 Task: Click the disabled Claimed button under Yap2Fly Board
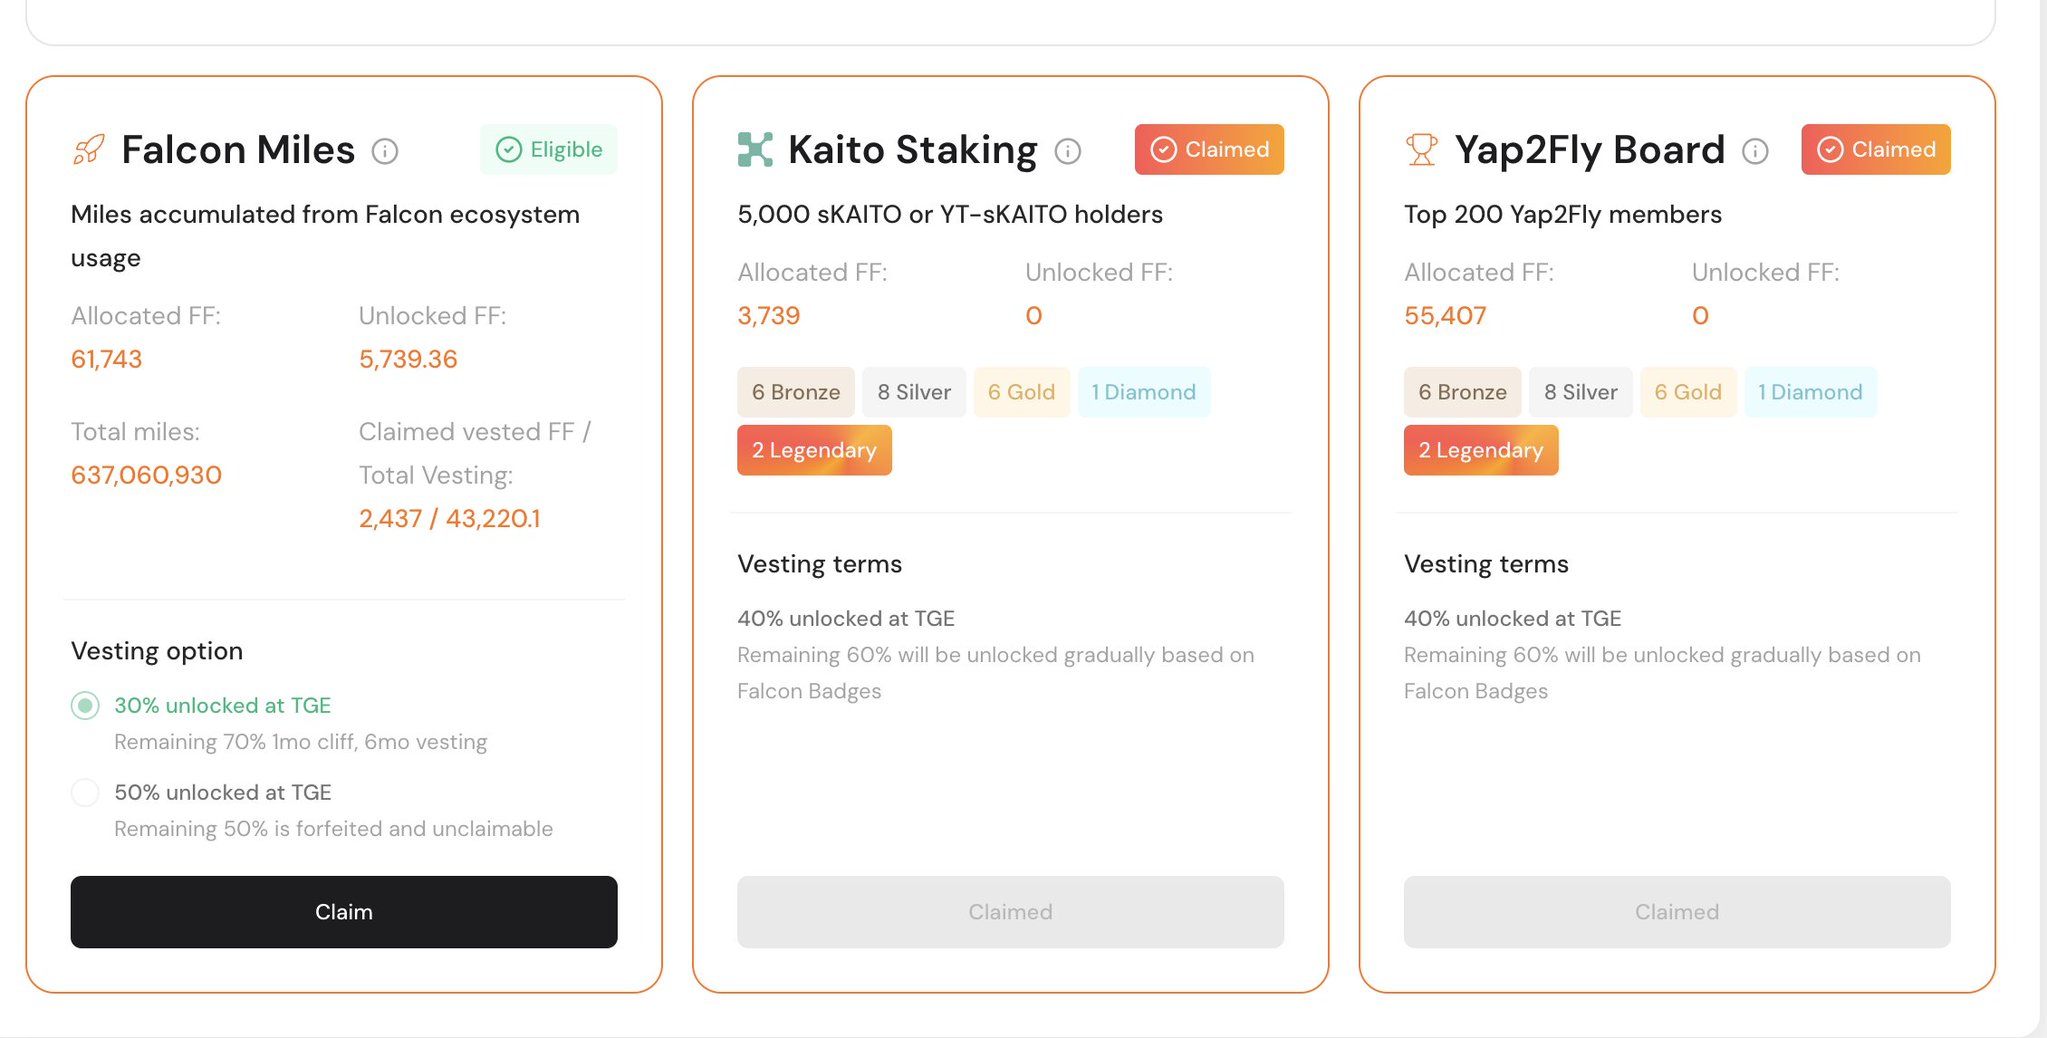(1676, 912)
